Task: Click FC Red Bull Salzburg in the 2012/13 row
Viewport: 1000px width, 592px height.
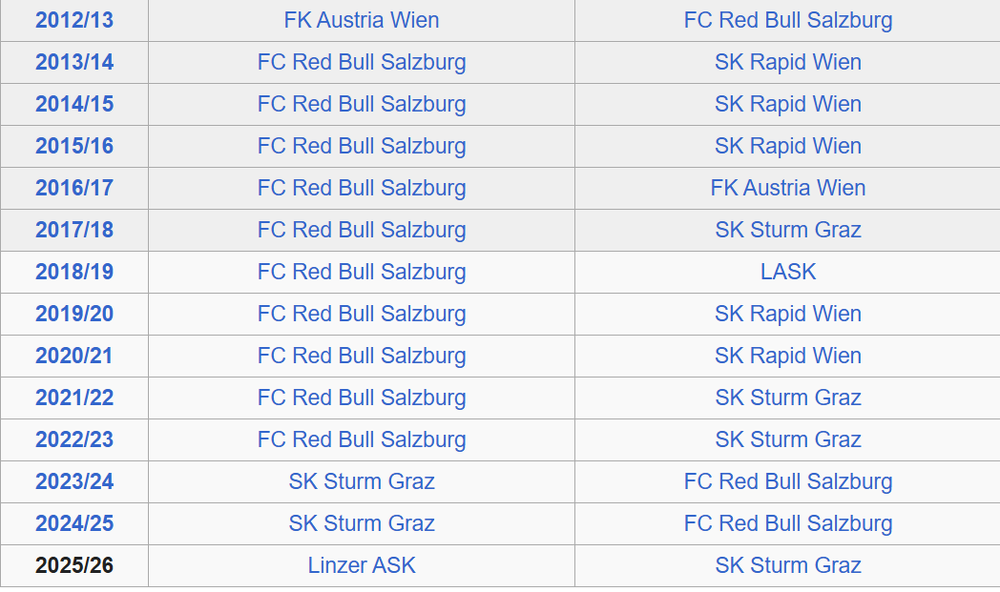Action: (788, 20)
